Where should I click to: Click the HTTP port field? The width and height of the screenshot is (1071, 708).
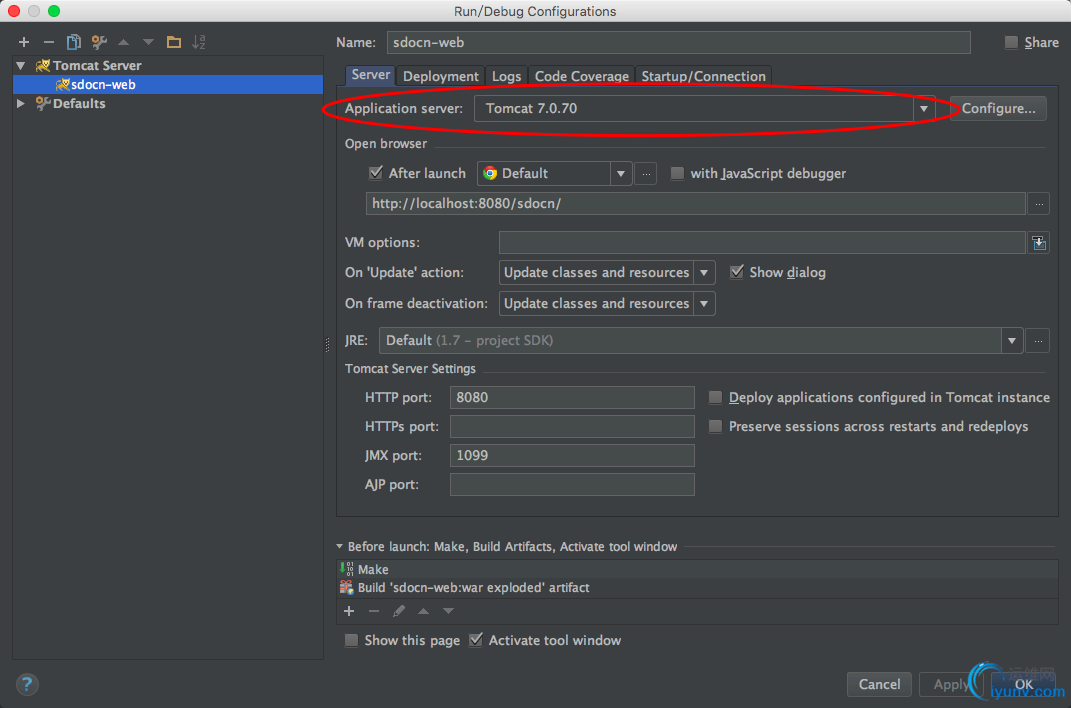[x=572, y=397]
